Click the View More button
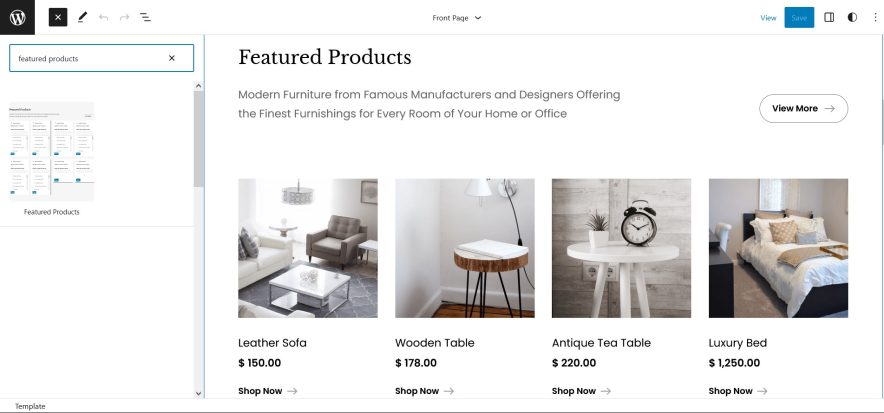884x413 pixels. 803,108
